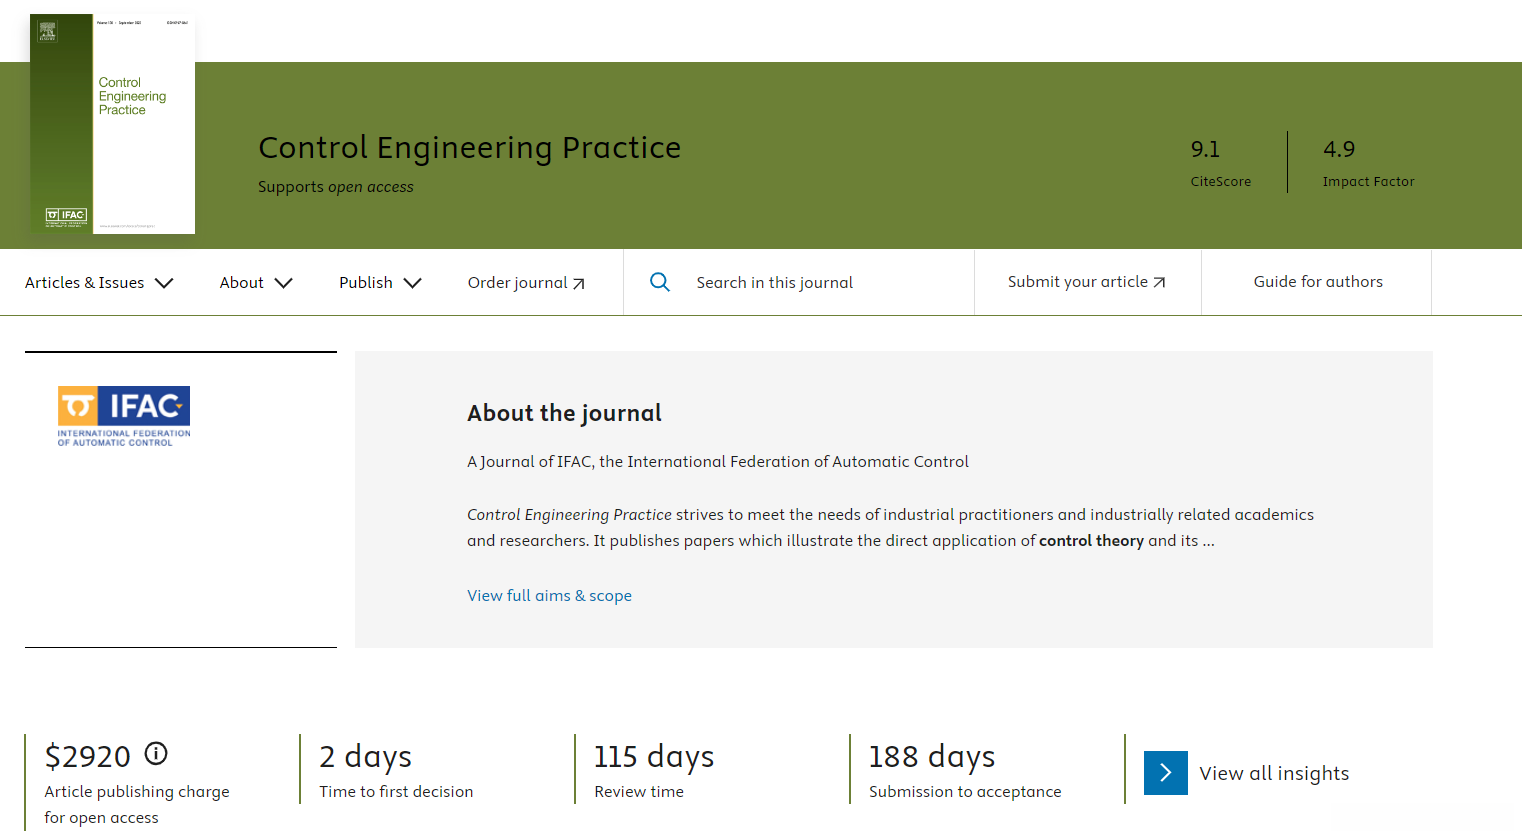
Task: Click the Order journal link
Action: [x=517, y=283]
